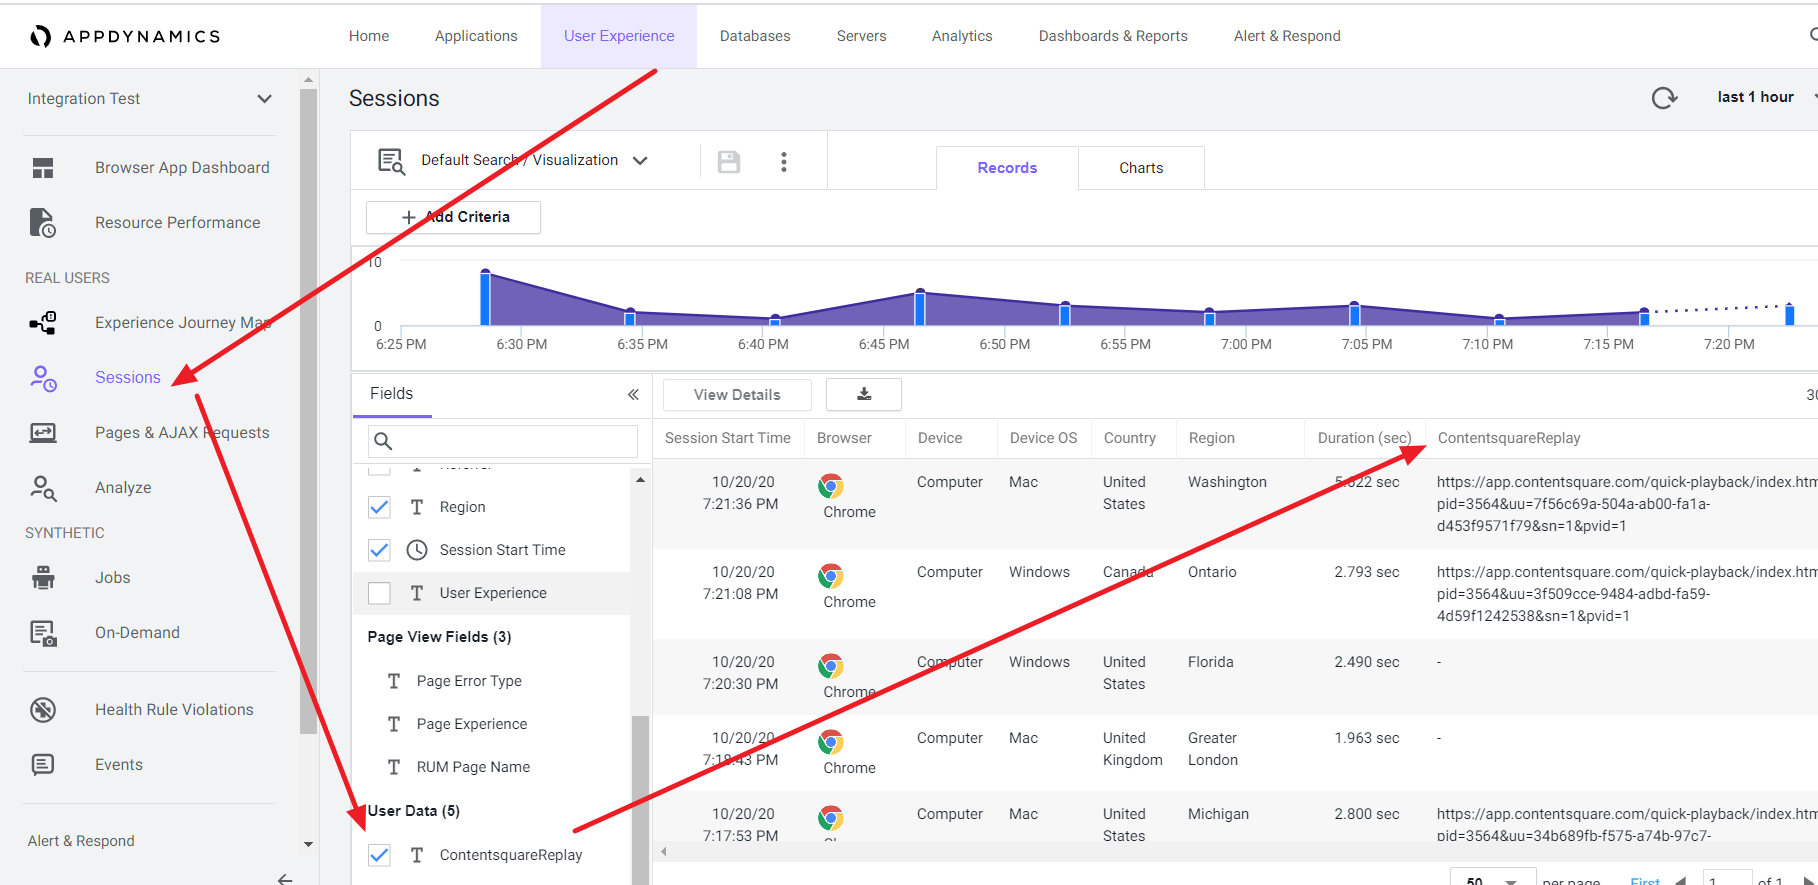Click the 6:30 PM chart bar
1818x885 pixels.
click(x=485, y=297)
